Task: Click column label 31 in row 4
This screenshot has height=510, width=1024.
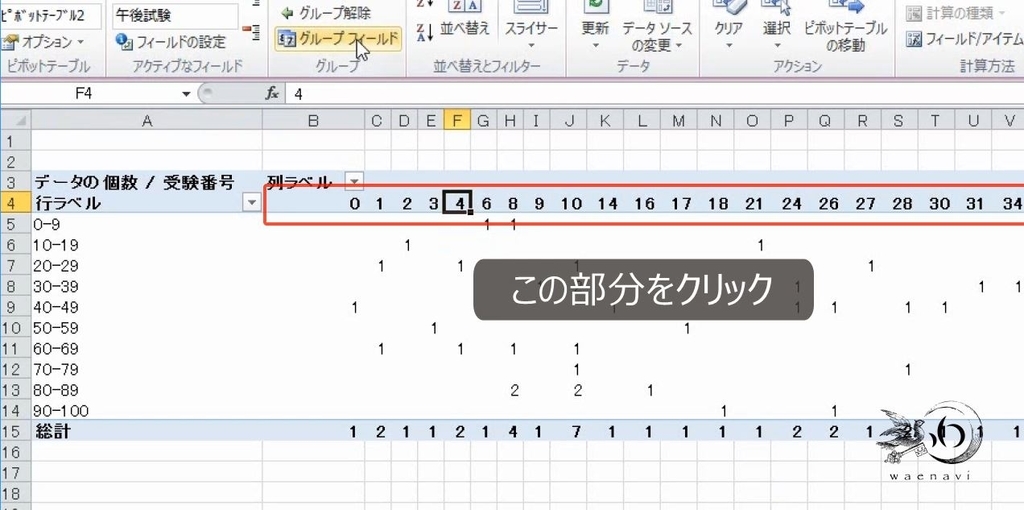Action: click(974, 204)
